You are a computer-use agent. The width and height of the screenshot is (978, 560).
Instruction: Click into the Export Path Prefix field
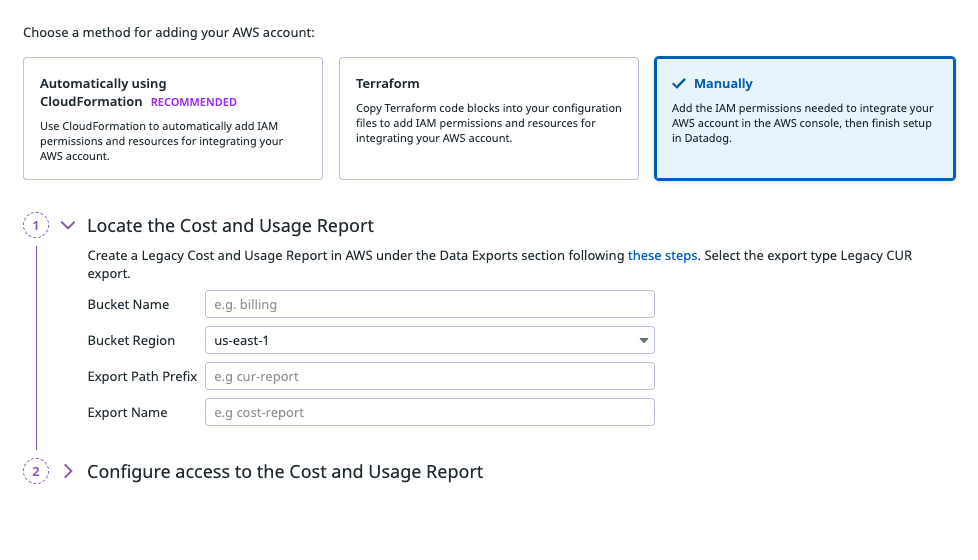429,377
